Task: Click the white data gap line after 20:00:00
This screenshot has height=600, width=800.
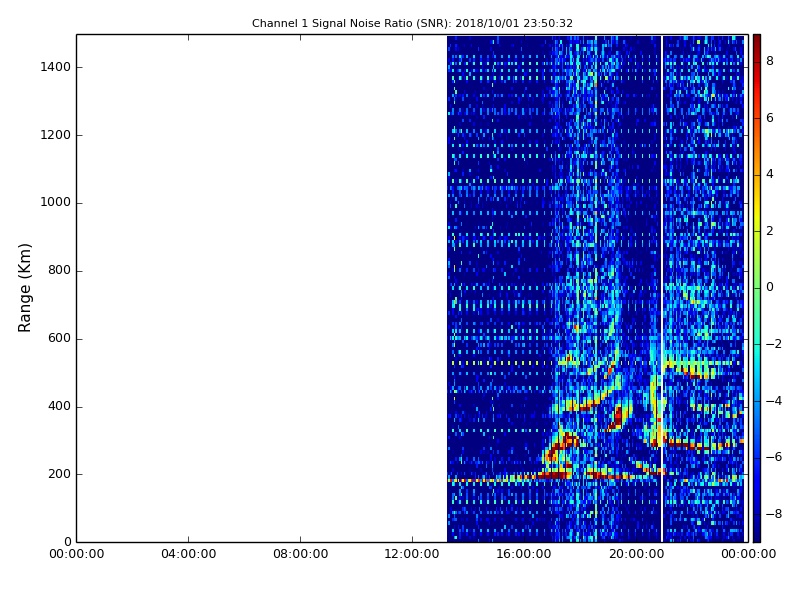Action: click(x=662, y=288)
